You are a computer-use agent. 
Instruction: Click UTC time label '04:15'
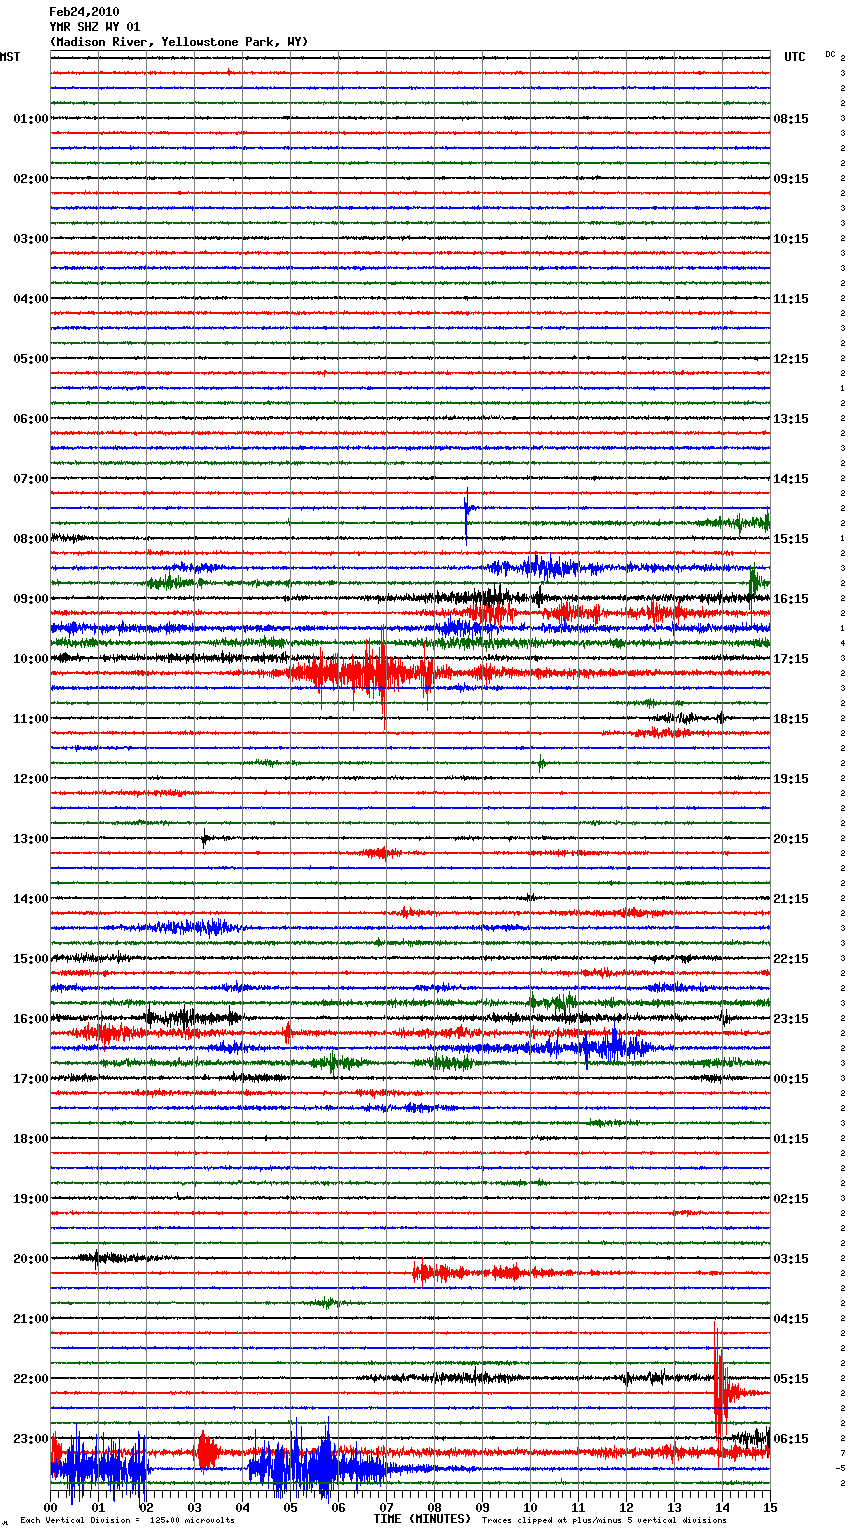pyautogui.click(x=791, y=1319)
